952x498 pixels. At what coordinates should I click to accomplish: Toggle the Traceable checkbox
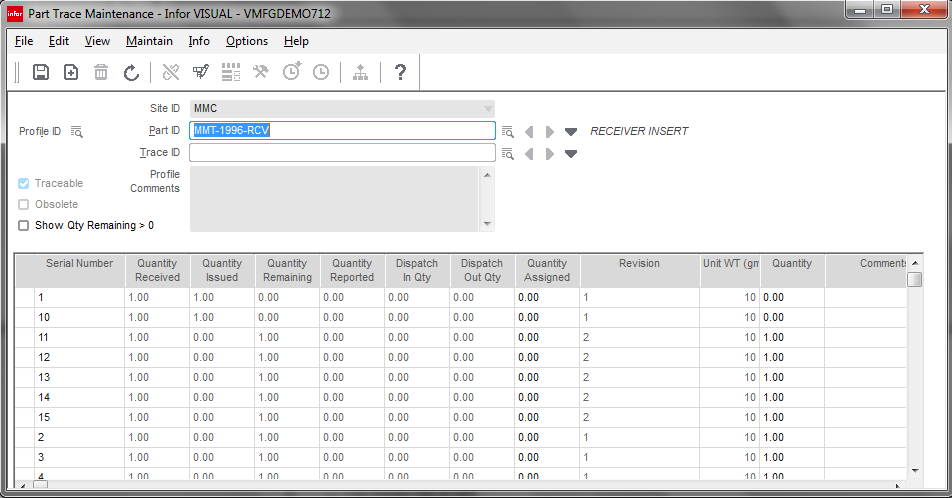tap(24, 183)
